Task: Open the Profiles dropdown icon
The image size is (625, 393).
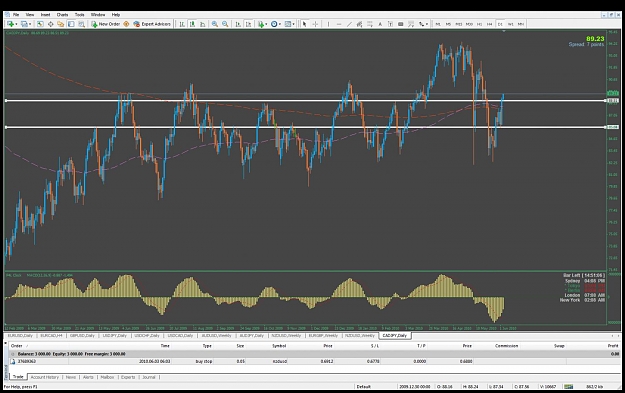Action: point(26,24)
